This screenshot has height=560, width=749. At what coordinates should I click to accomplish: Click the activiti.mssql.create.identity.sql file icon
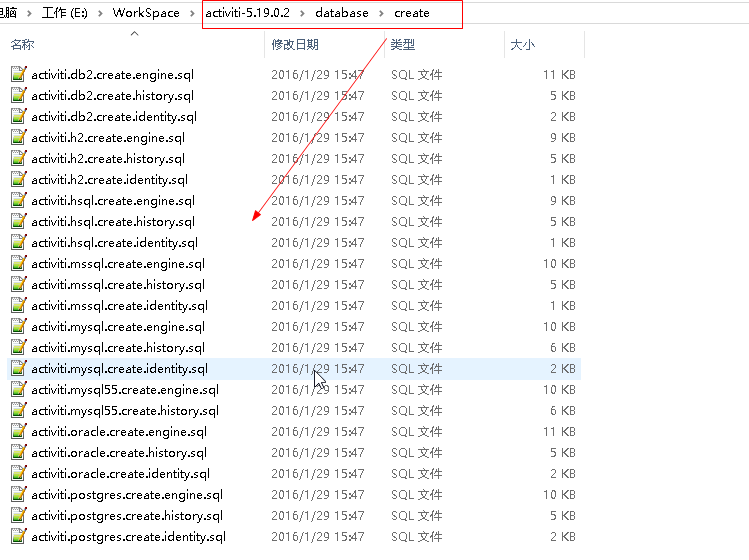coord(19,305)
